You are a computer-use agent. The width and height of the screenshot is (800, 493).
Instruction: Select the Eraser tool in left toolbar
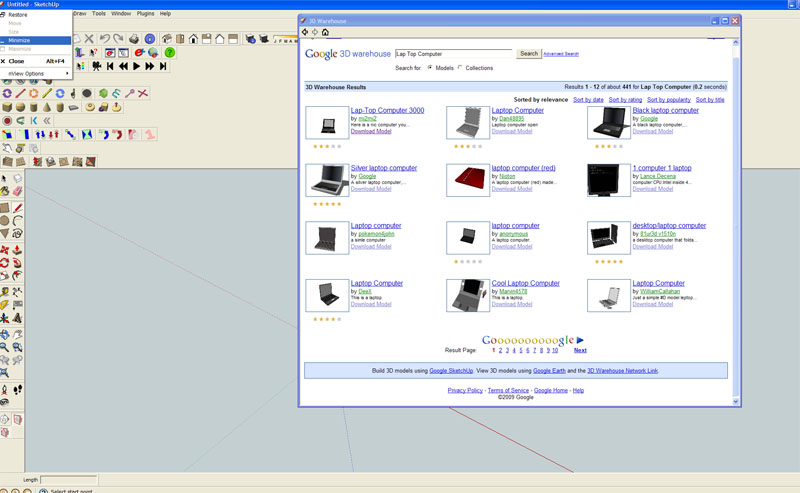17,191
